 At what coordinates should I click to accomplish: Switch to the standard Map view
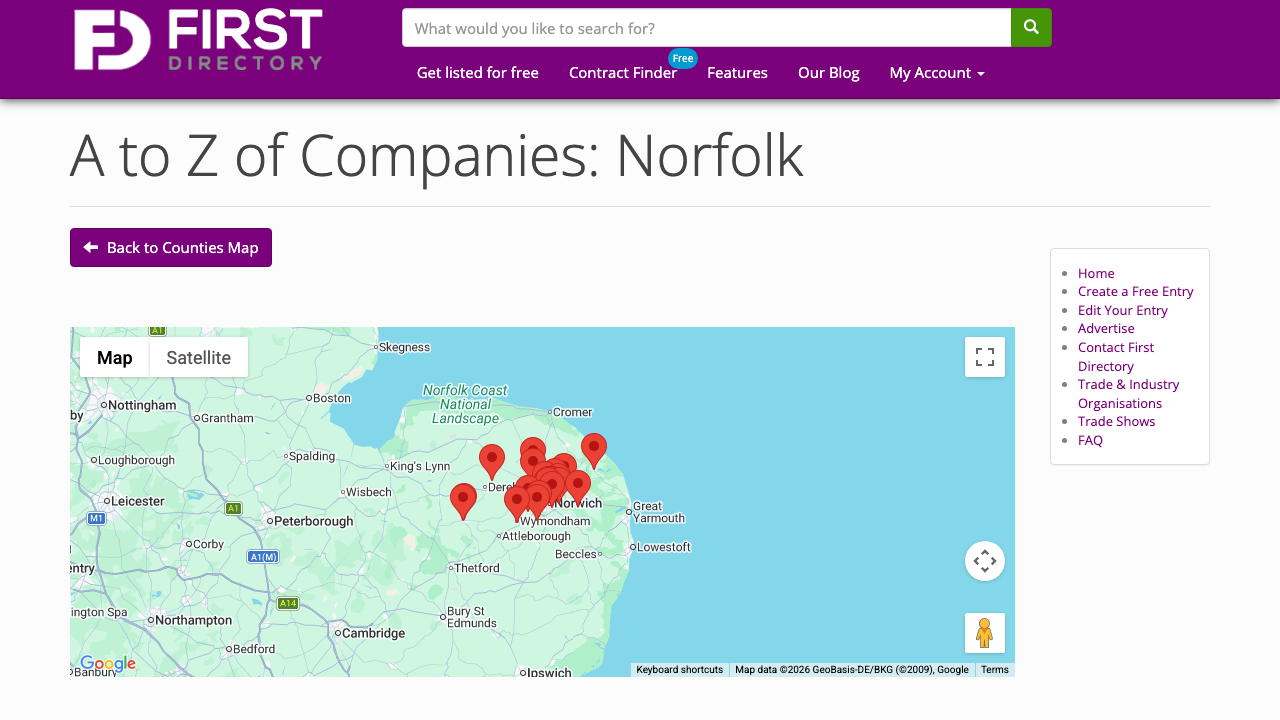tap(115, 358)
